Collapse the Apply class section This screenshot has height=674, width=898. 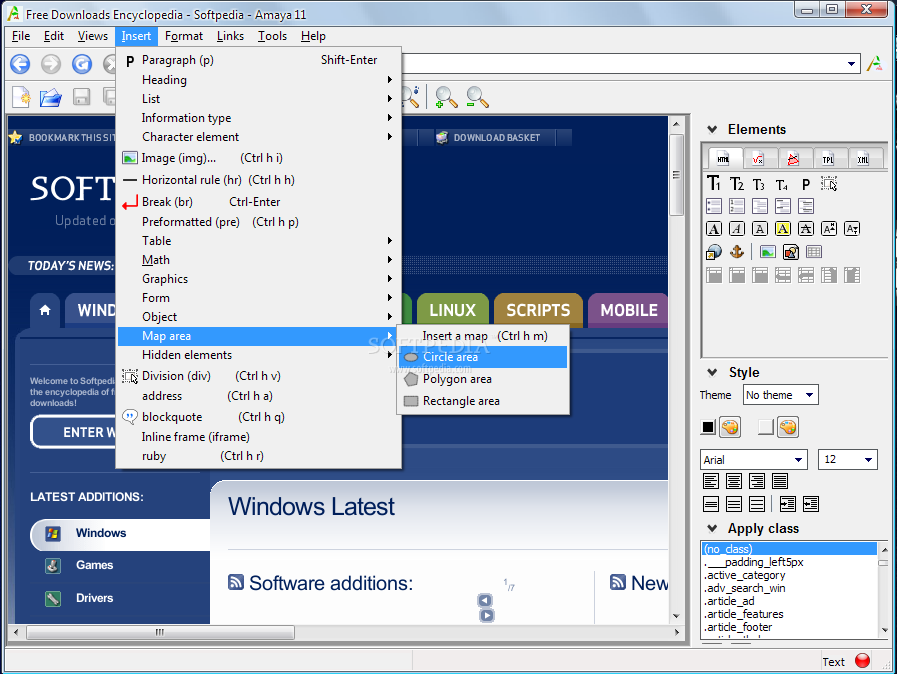tap(712, 529)
